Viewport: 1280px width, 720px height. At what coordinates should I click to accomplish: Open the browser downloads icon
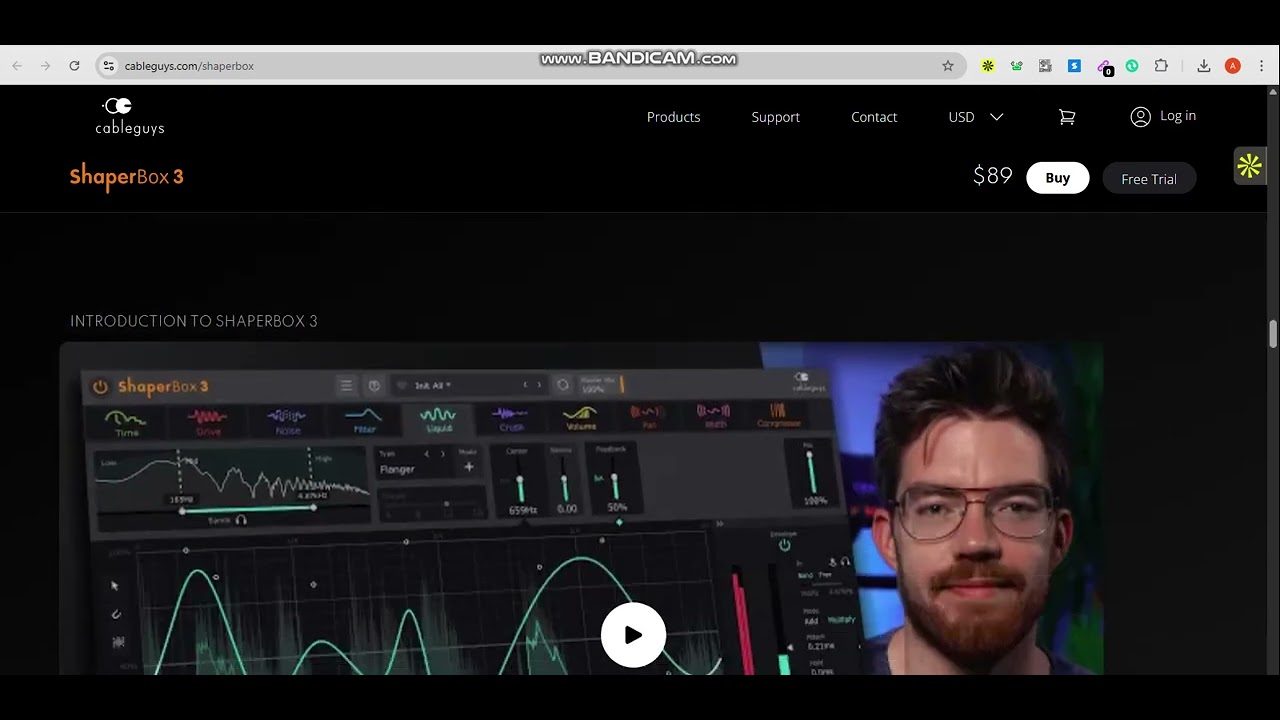1204,66
